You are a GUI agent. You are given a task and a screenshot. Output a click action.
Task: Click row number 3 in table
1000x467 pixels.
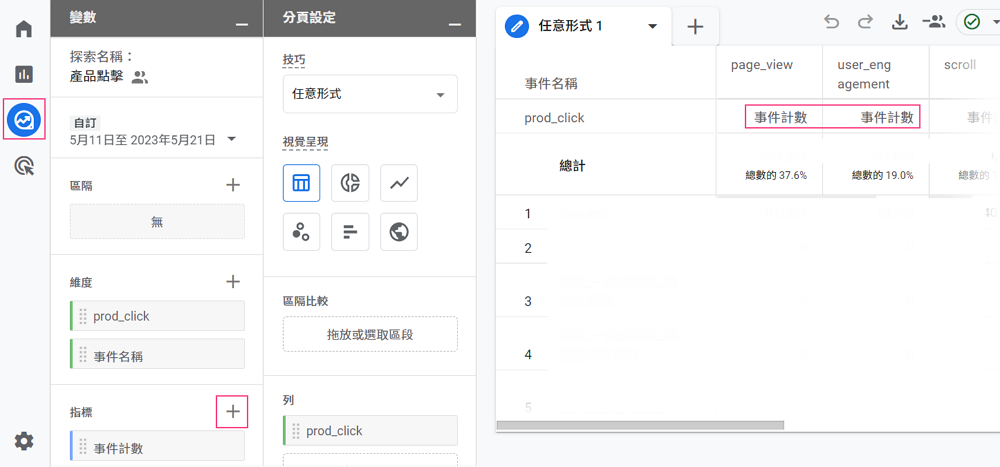(x=527, y=301)
